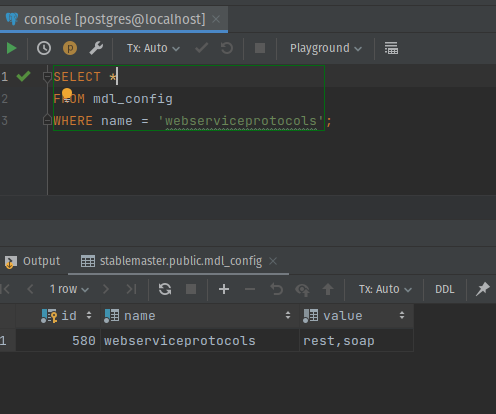Screen dimensions: 496x414
Task: Collapse SQL statement fold marker at SELECT
Action: (x=47, y=77)
